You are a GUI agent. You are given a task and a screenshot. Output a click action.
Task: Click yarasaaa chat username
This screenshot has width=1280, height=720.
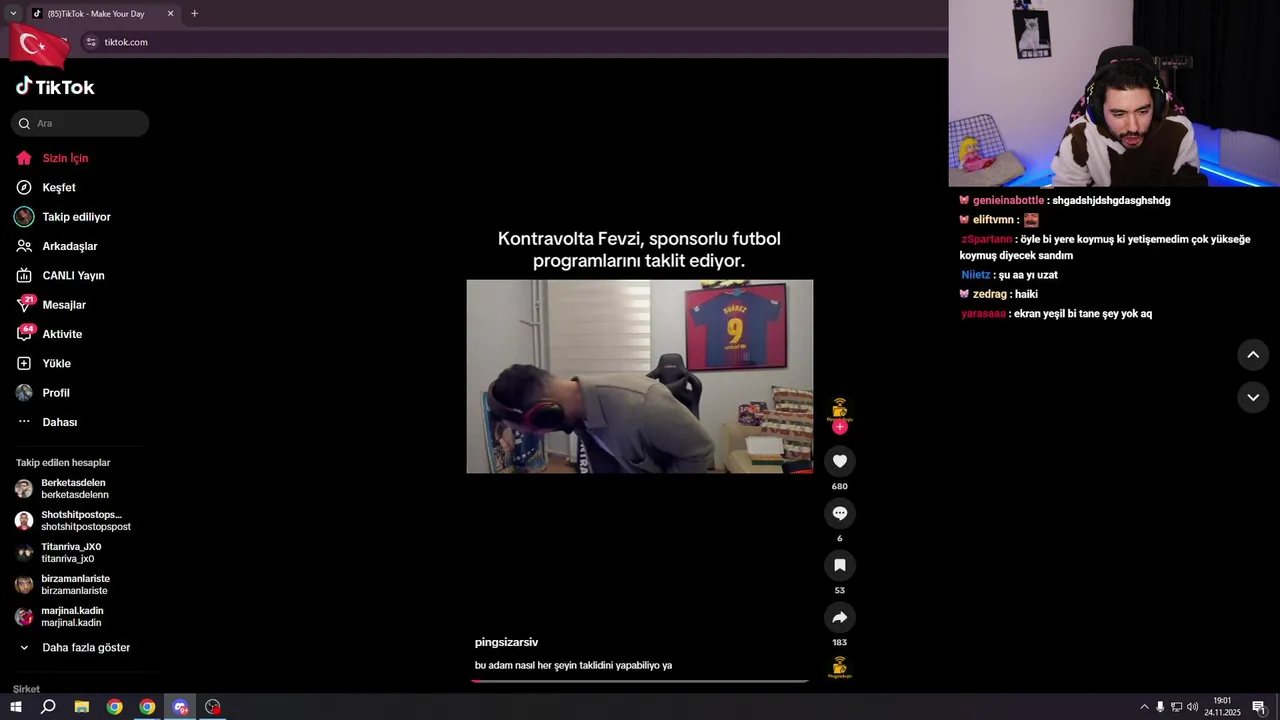coord(983,314)
